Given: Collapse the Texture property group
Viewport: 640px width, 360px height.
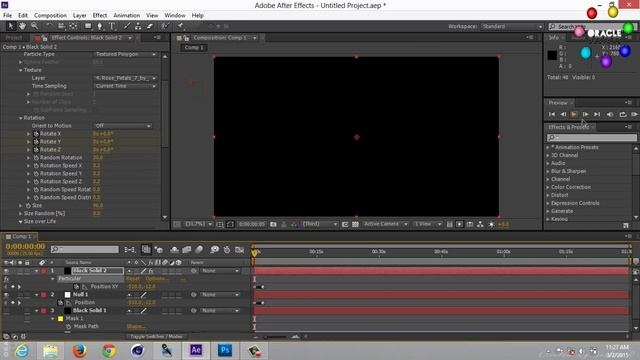Looking at the screenshot, I should tap(20, 70).
